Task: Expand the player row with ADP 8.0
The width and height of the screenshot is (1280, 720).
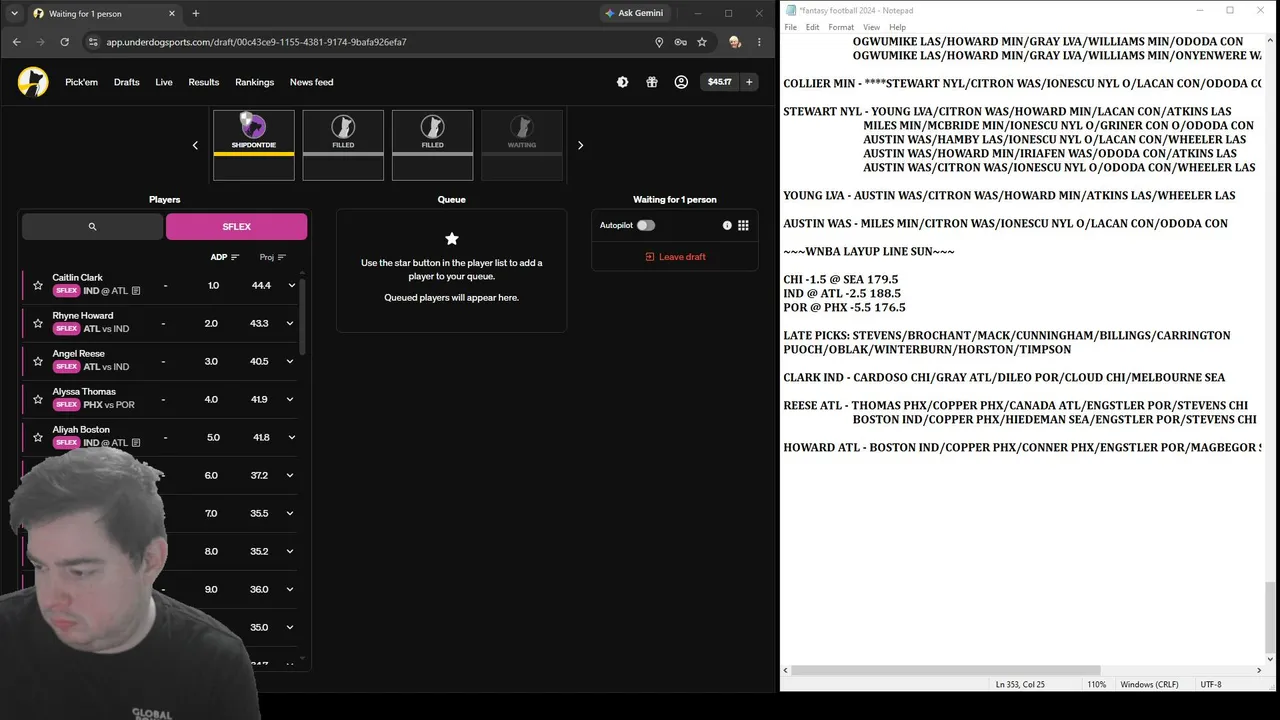Action: [x=291, y=551]
